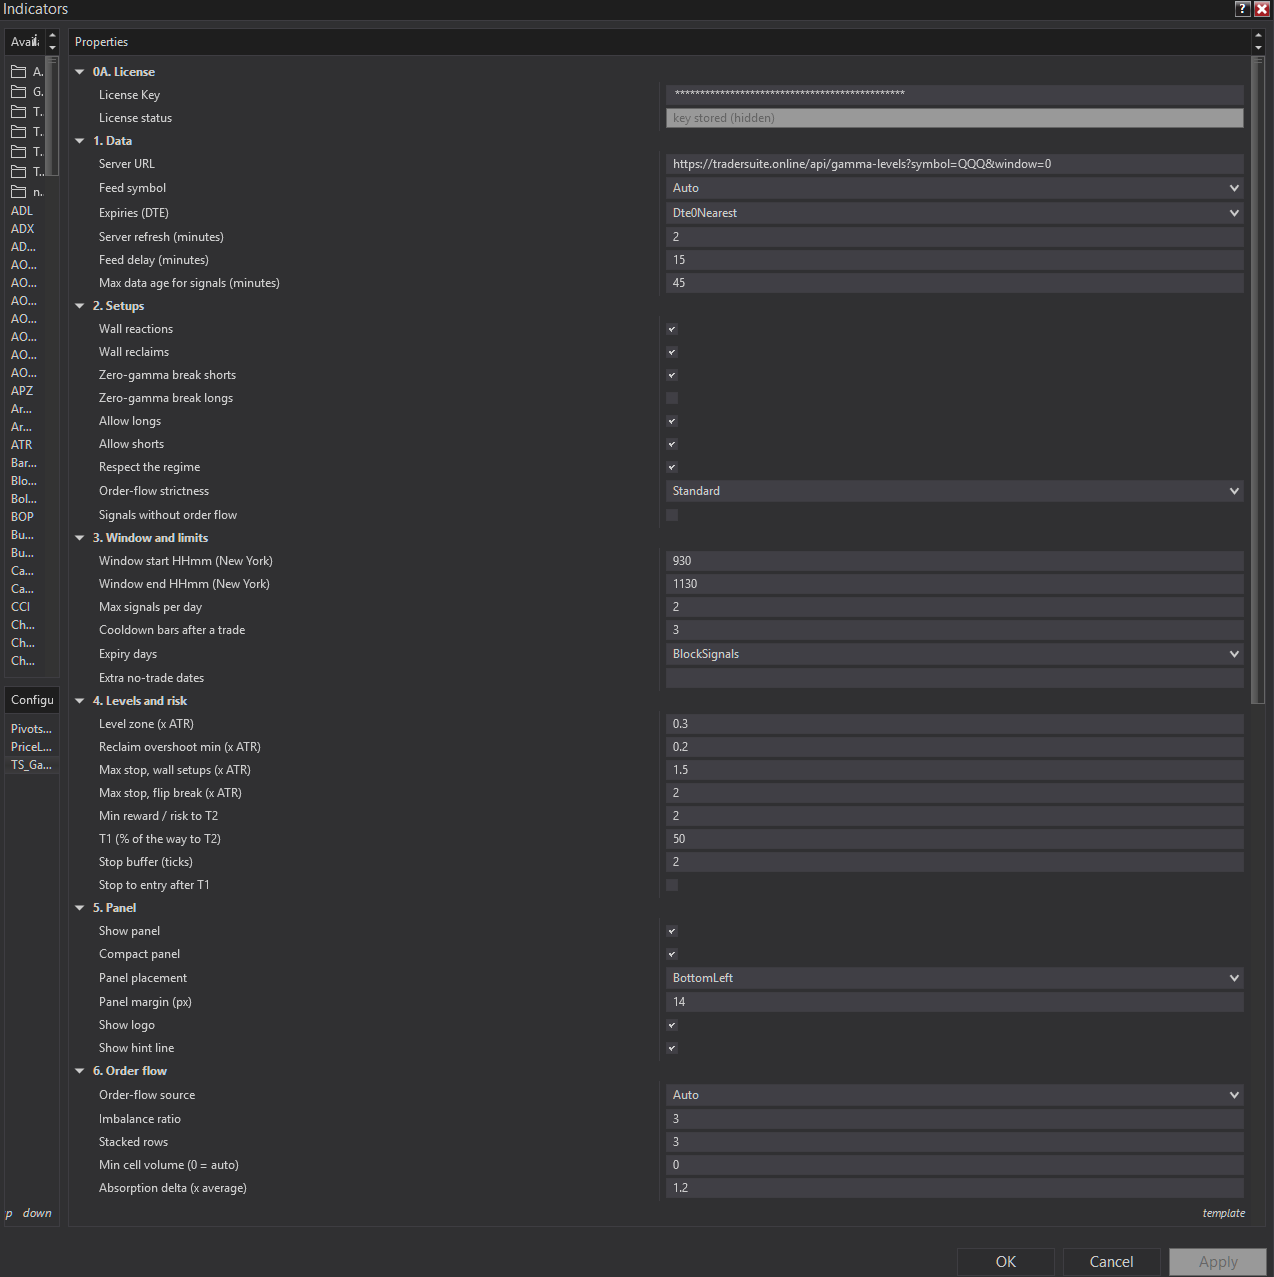Collapse the 6. Order flow section
Image resolution: width=1274 pixels, height=1277 pixels.
(x=80, y=1071)
